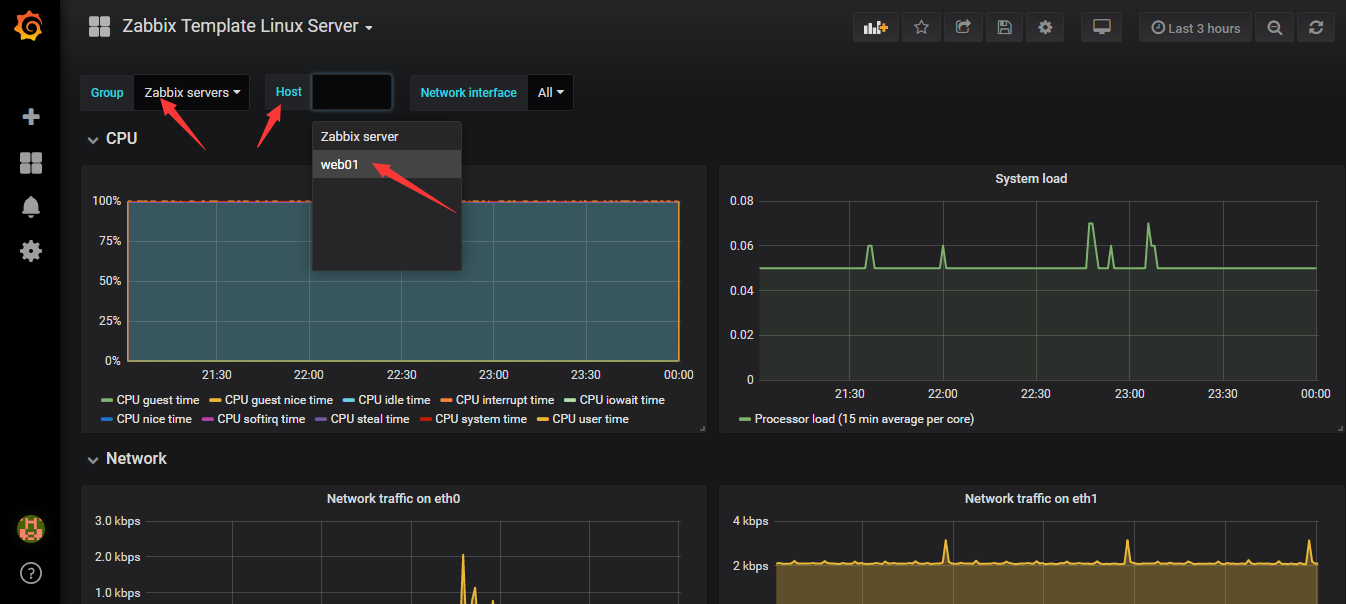1346x604 pixels.
Task: Open the Last 3 hours time picker
Action: click(x=1196, y=28)
